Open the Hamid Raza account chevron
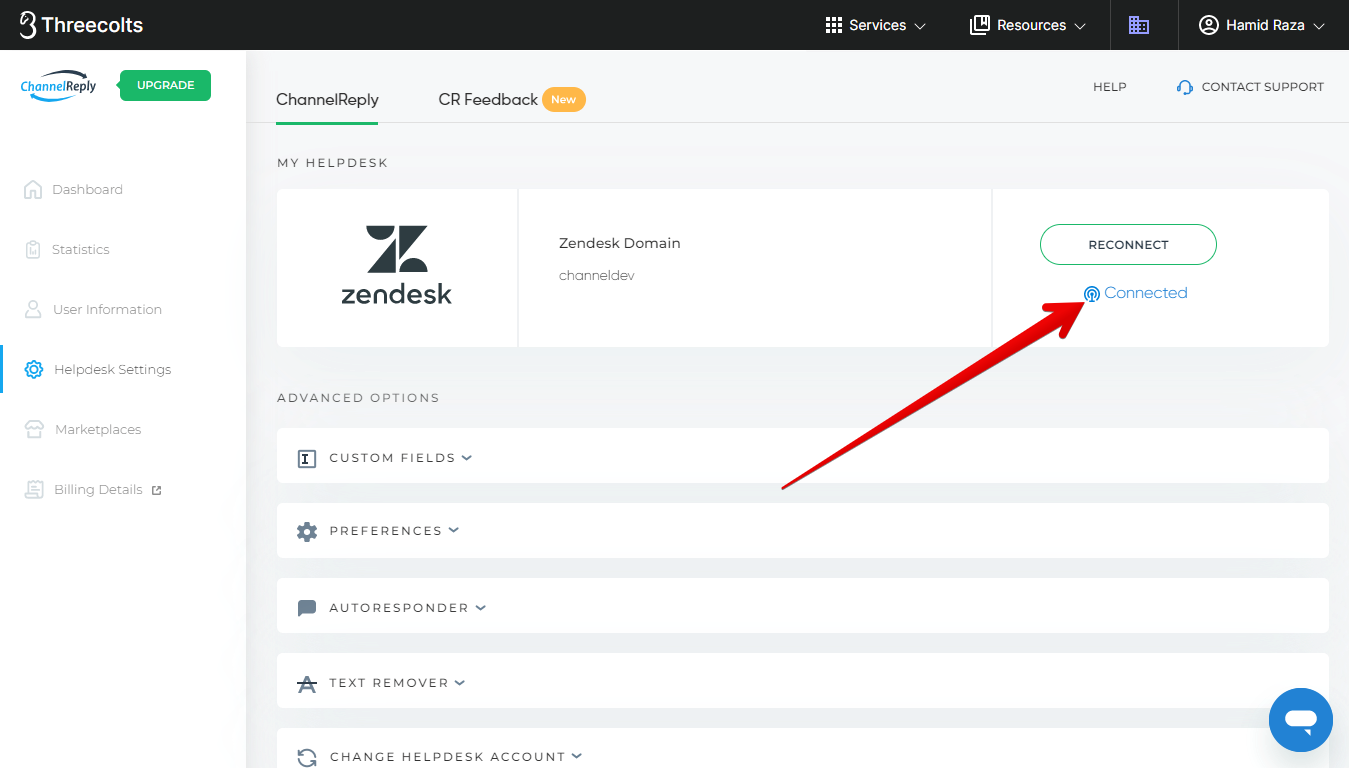This screenshot has height=768, width=1349. (x=1318, y=26)
